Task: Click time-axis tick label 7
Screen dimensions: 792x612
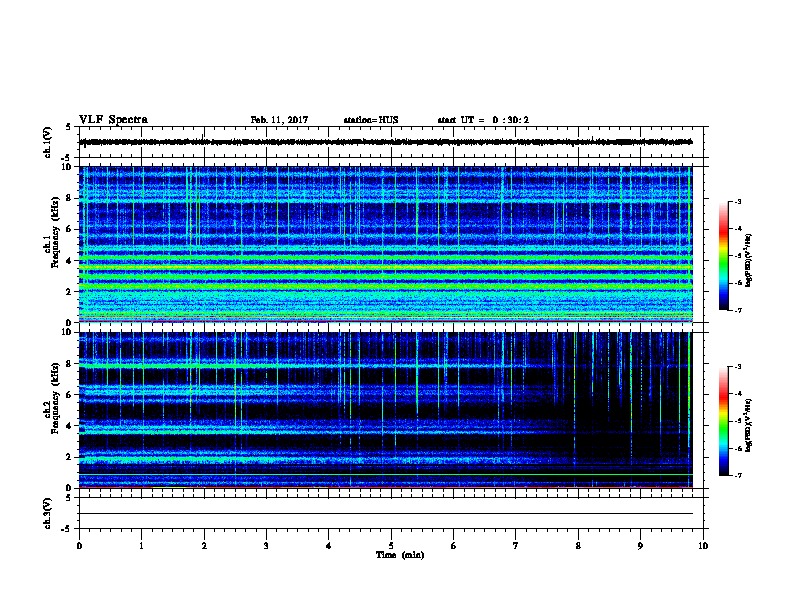Action: pyautogui.click(x=516, y=546)
